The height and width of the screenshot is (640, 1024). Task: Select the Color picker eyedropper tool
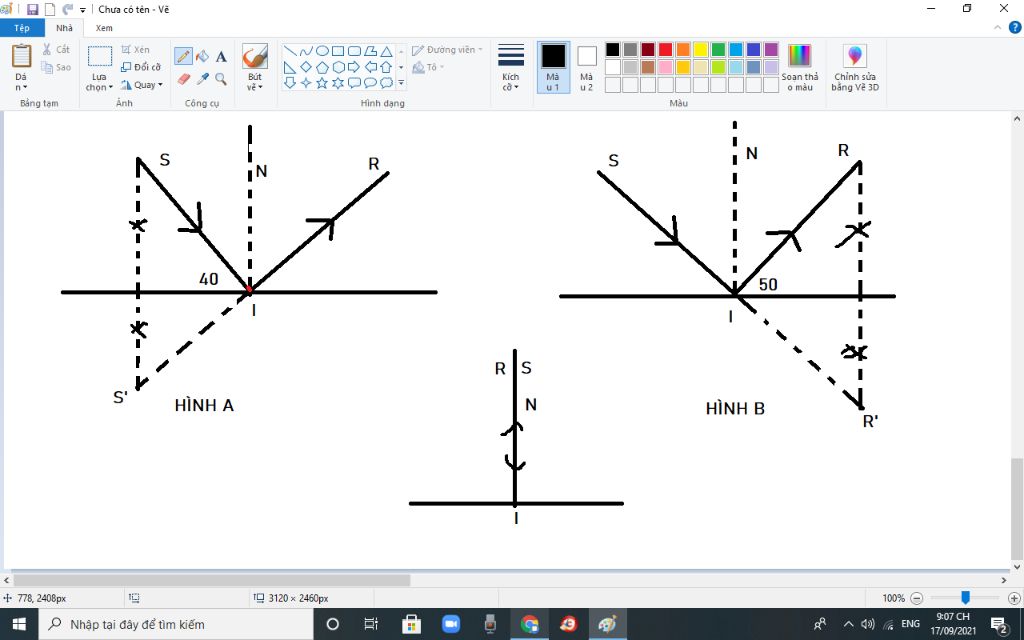(x=202, y=79)
